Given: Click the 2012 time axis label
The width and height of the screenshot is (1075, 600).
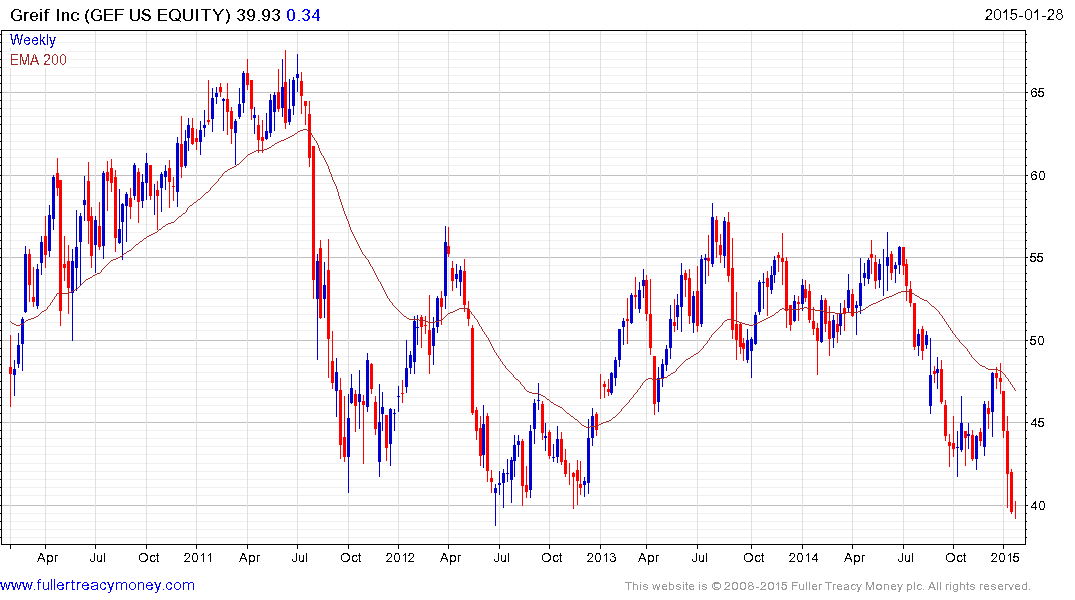Looking at the screenshot, I should [400, 557].
